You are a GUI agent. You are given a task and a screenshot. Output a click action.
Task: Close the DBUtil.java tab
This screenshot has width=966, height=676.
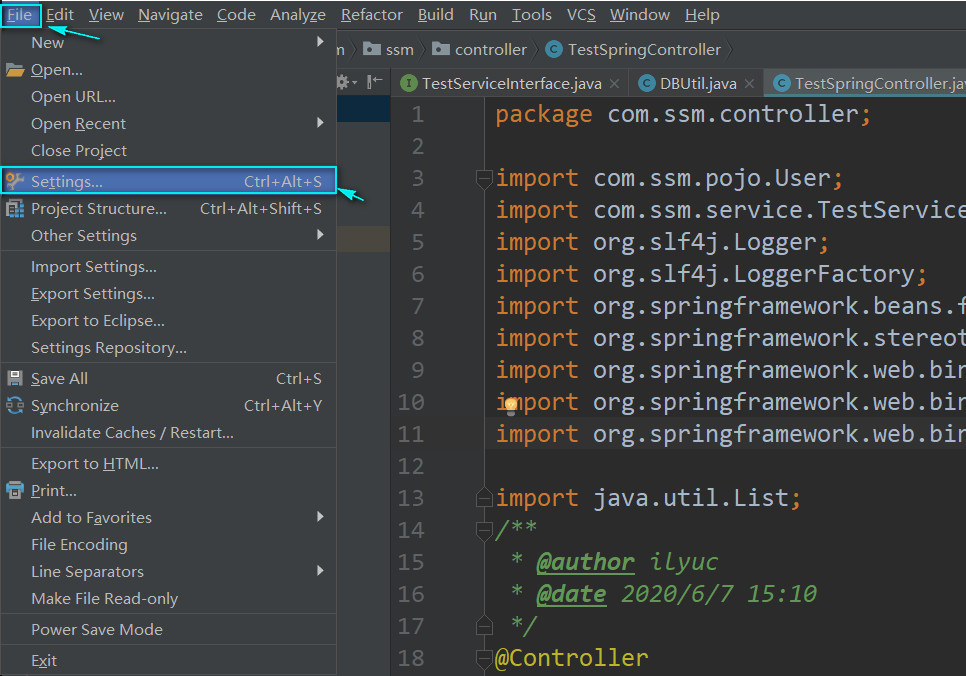click(749, 83)
